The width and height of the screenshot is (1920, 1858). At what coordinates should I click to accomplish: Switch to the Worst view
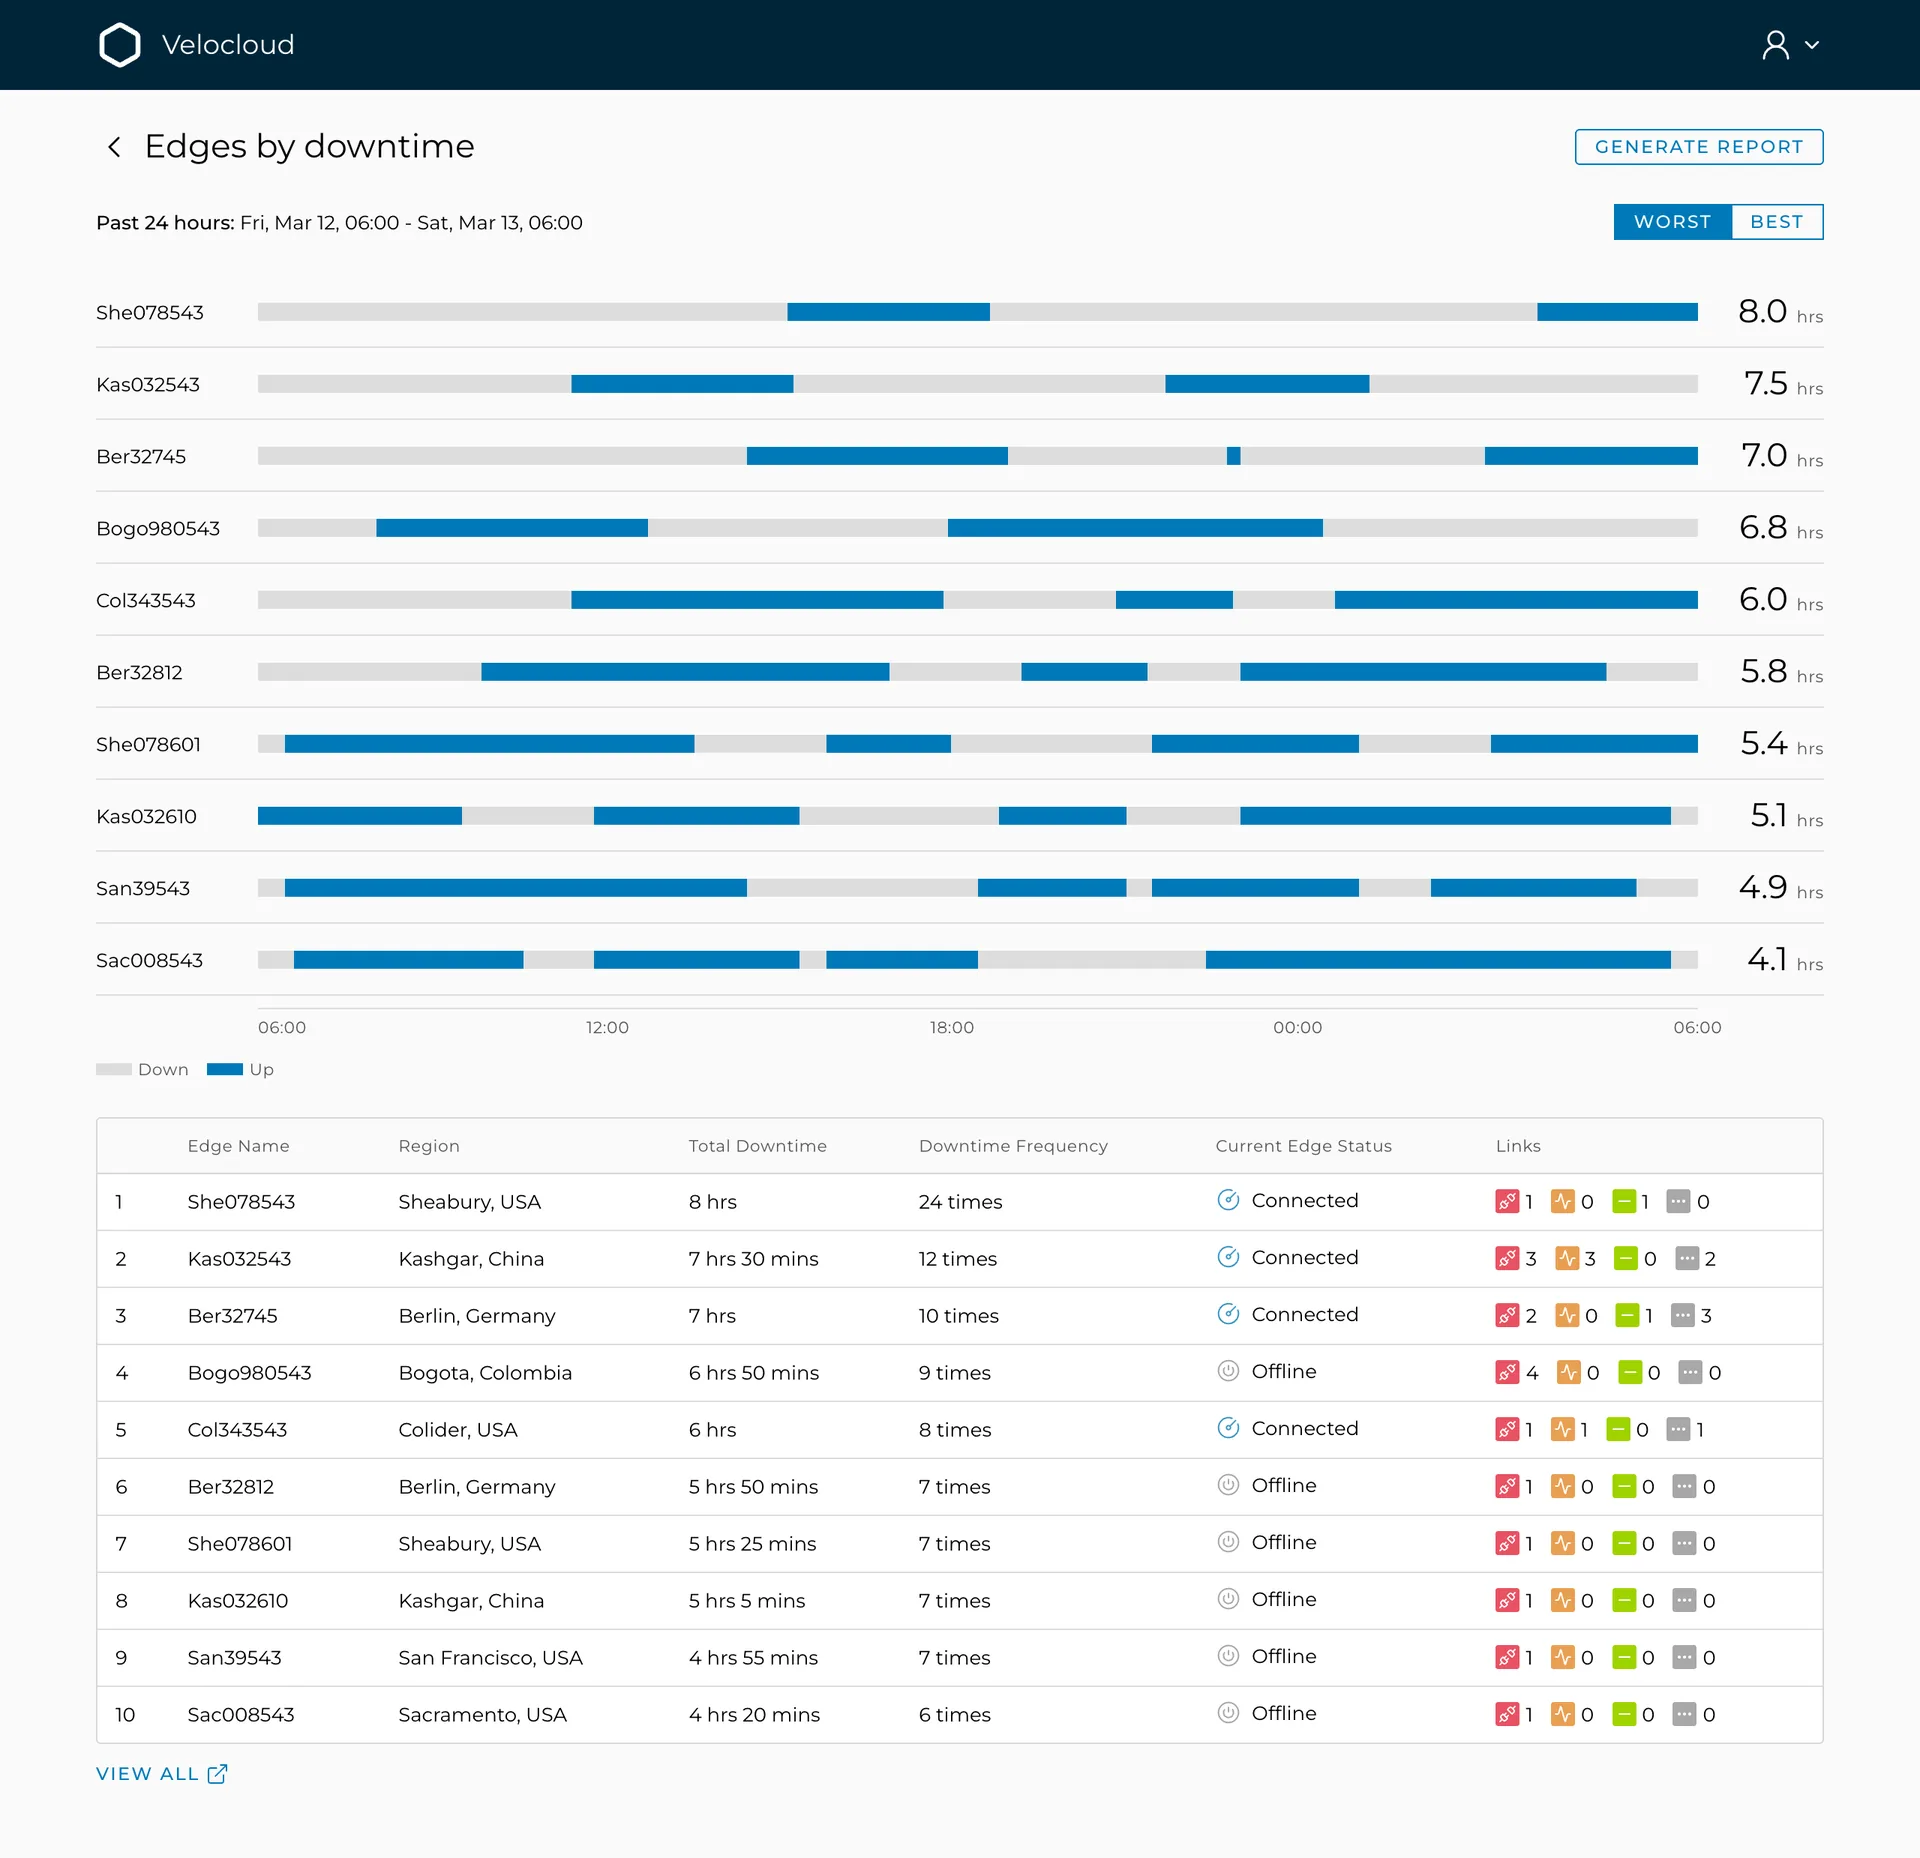[x=1672, y=222]
